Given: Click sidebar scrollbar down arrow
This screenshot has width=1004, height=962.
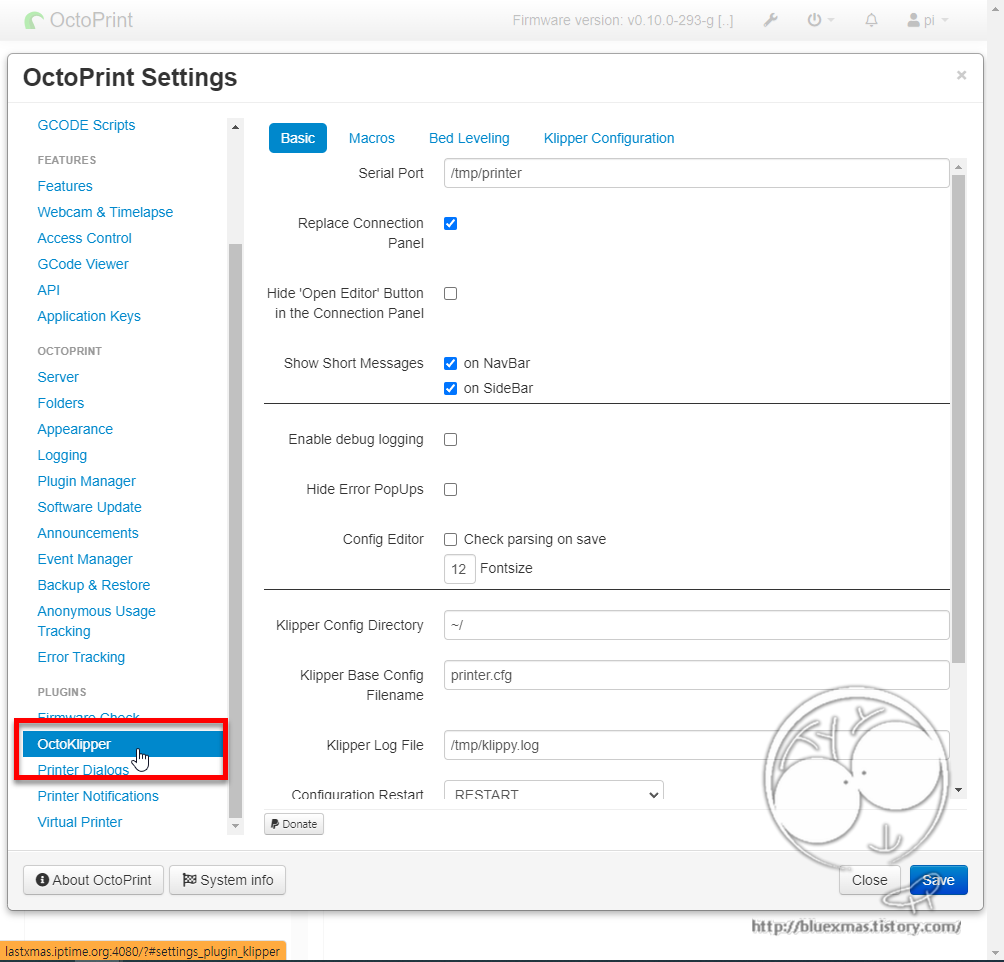Looking at the screenshot, I should point(236,826).
